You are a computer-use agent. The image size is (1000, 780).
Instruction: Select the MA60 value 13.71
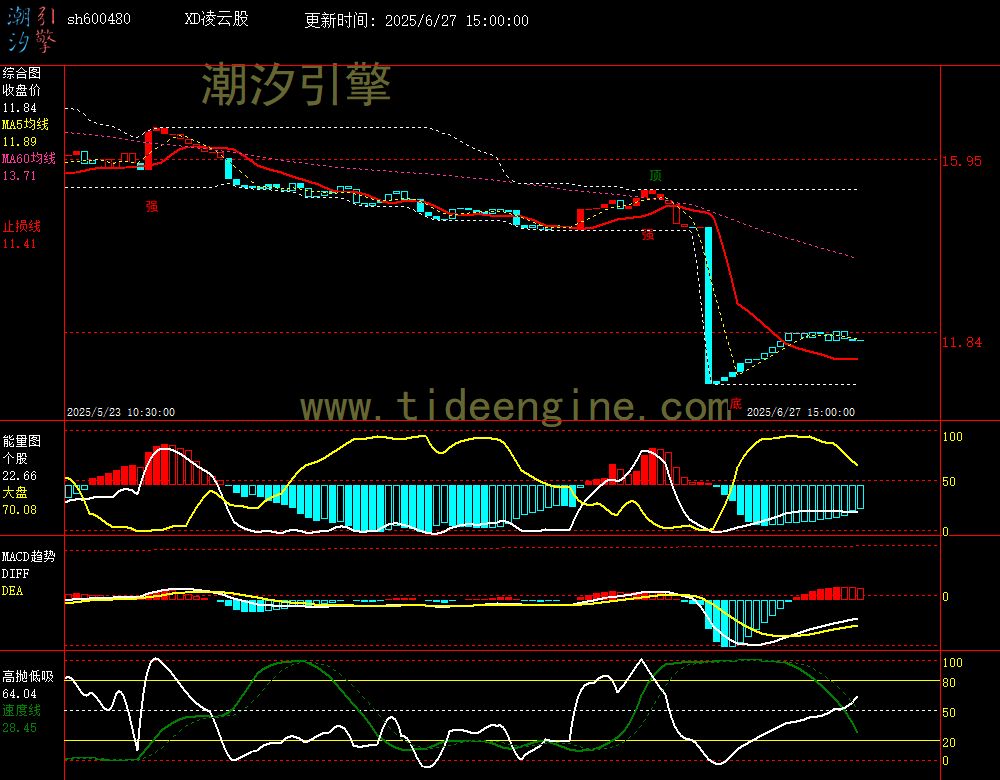(20, 175)
